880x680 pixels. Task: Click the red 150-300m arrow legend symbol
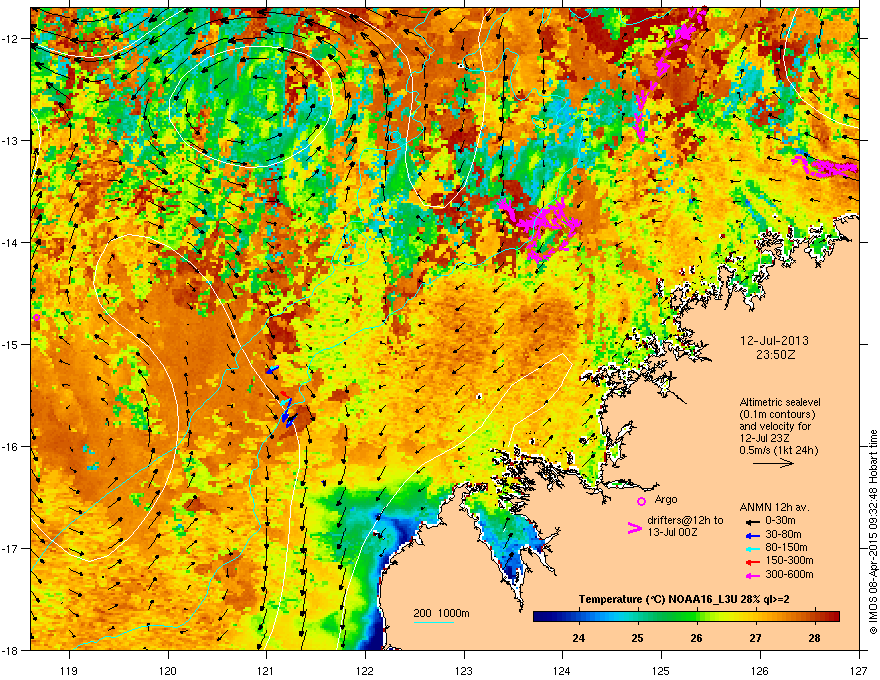coord(751,561)
